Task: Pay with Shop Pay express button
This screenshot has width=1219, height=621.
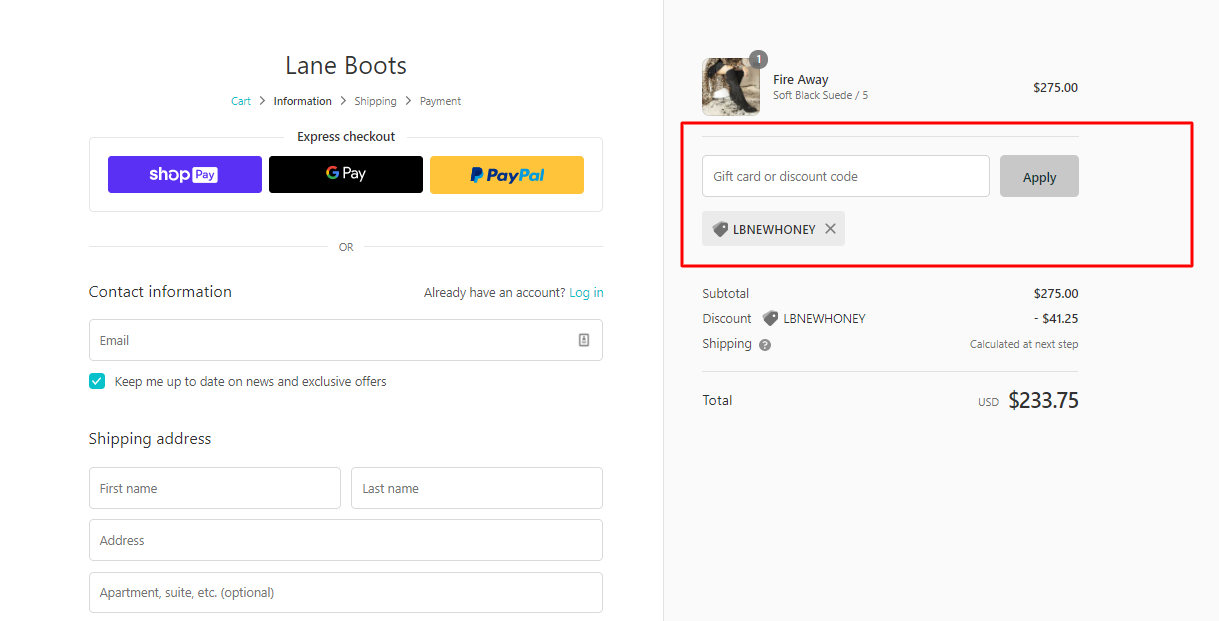Action: pos(185,174)
